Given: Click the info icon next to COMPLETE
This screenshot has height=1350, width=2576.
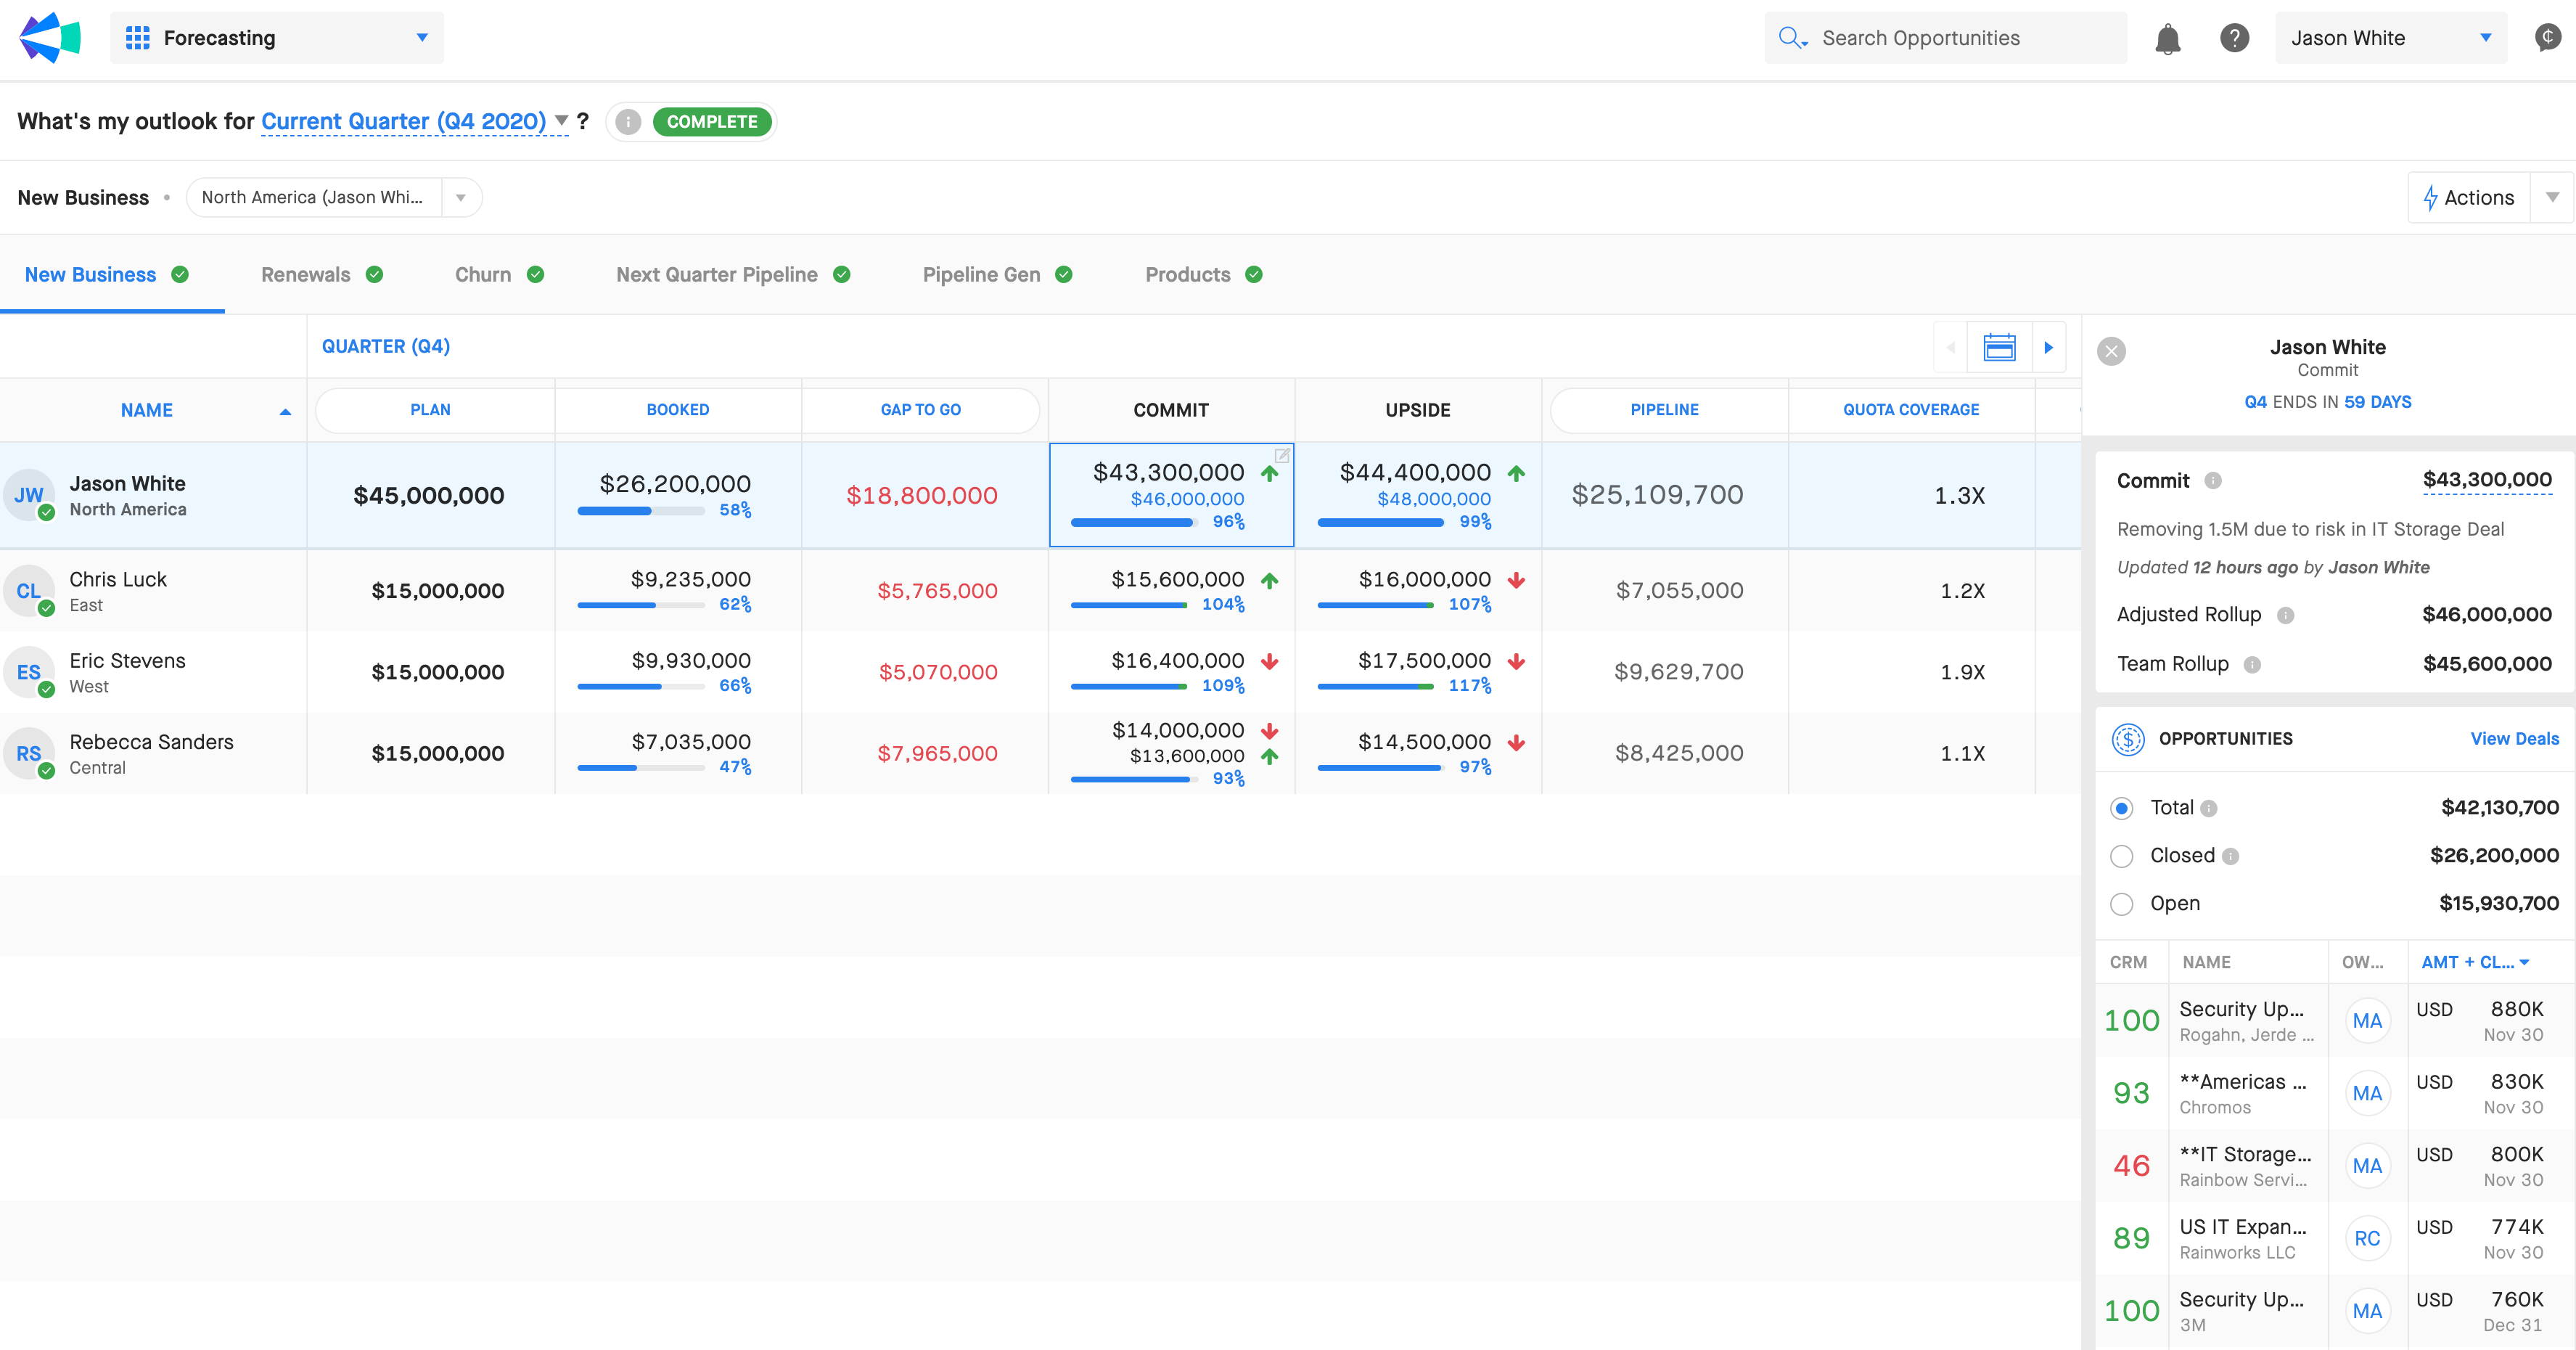Looking at the screenshot, I should click(x=628, y=122).
